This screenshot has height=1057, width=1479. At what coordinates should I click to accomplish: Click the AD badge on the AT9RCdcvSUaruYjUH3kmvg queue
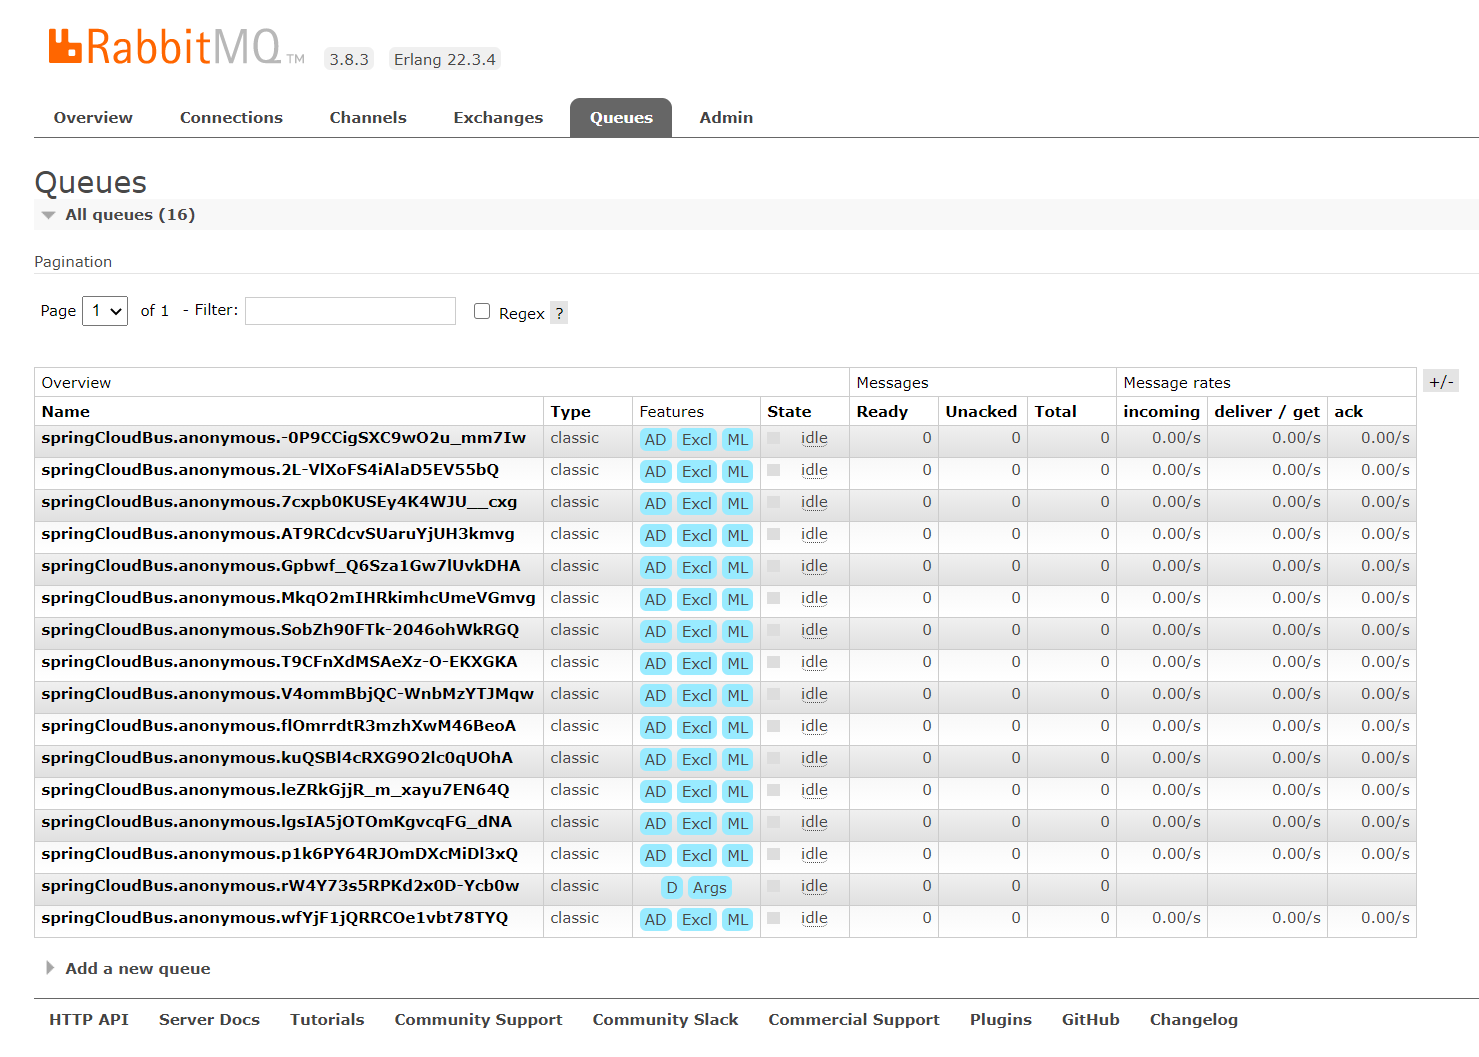656,536
